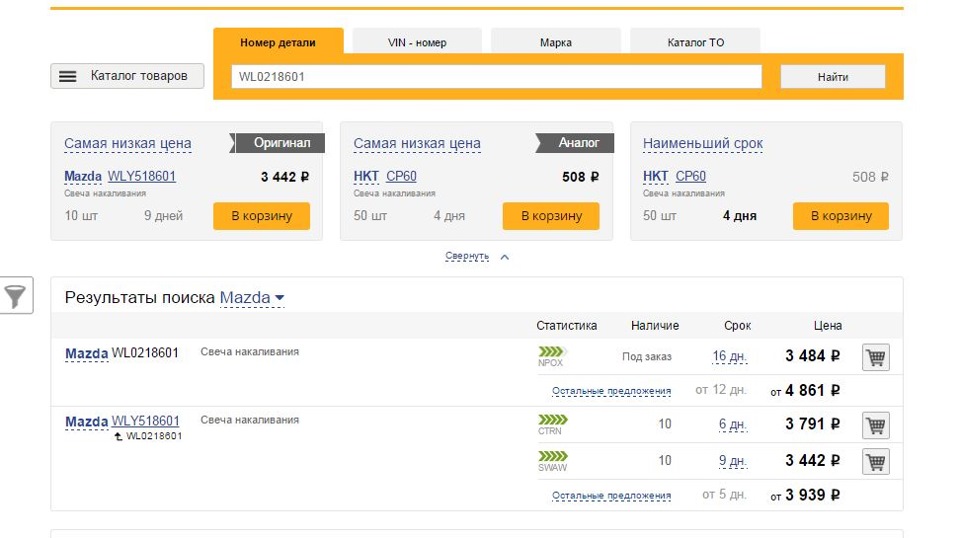Click the NPOX statistics arrows icon
The width and height of the screenshot is (960, 538).
click(x=552, y=351)
